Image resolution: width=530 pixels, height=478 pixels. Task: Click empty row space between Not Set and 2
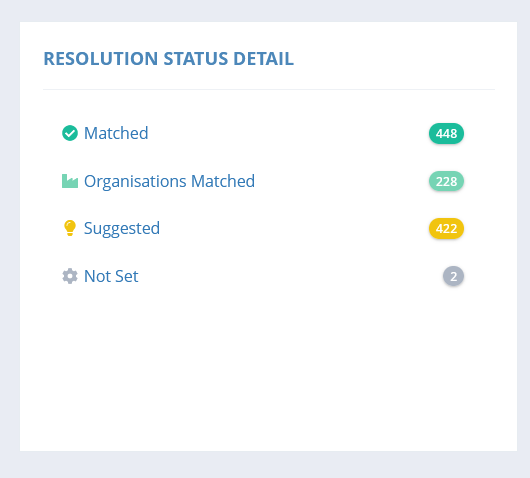291,276
